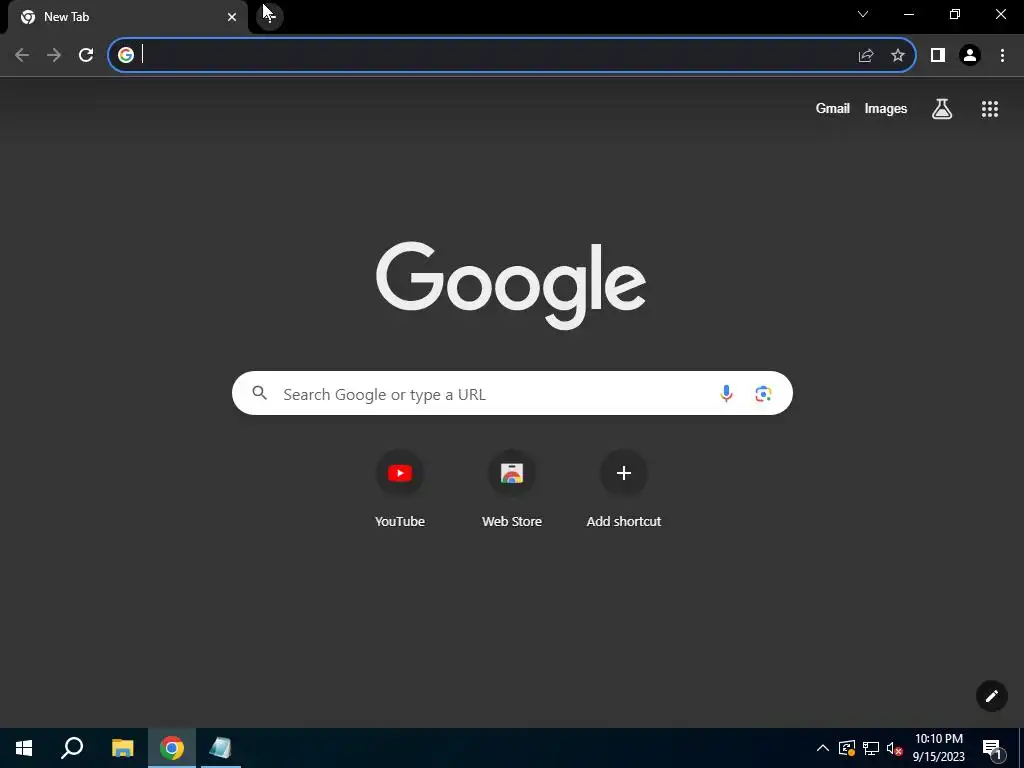Bookmark this tab with star icon

pos(898,55)
